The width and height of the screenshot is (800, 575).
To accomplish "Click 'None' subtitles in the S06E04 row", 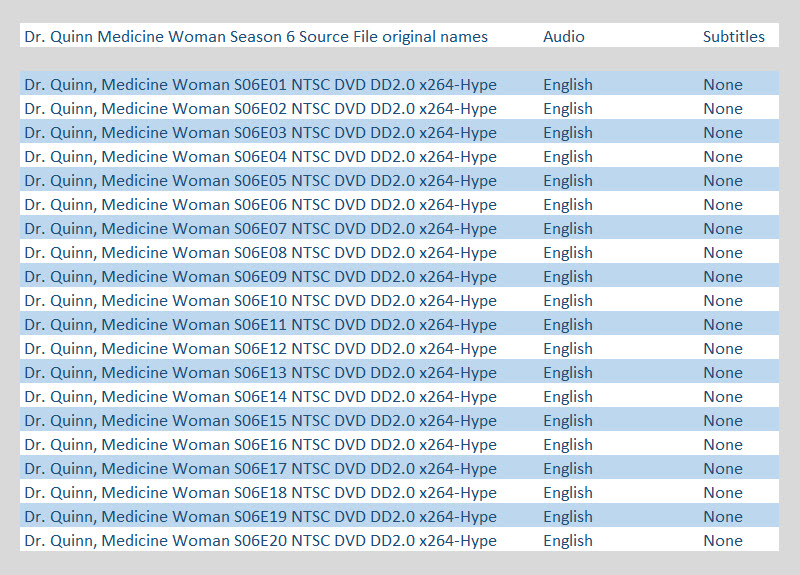I will click(x=723, y=156).
